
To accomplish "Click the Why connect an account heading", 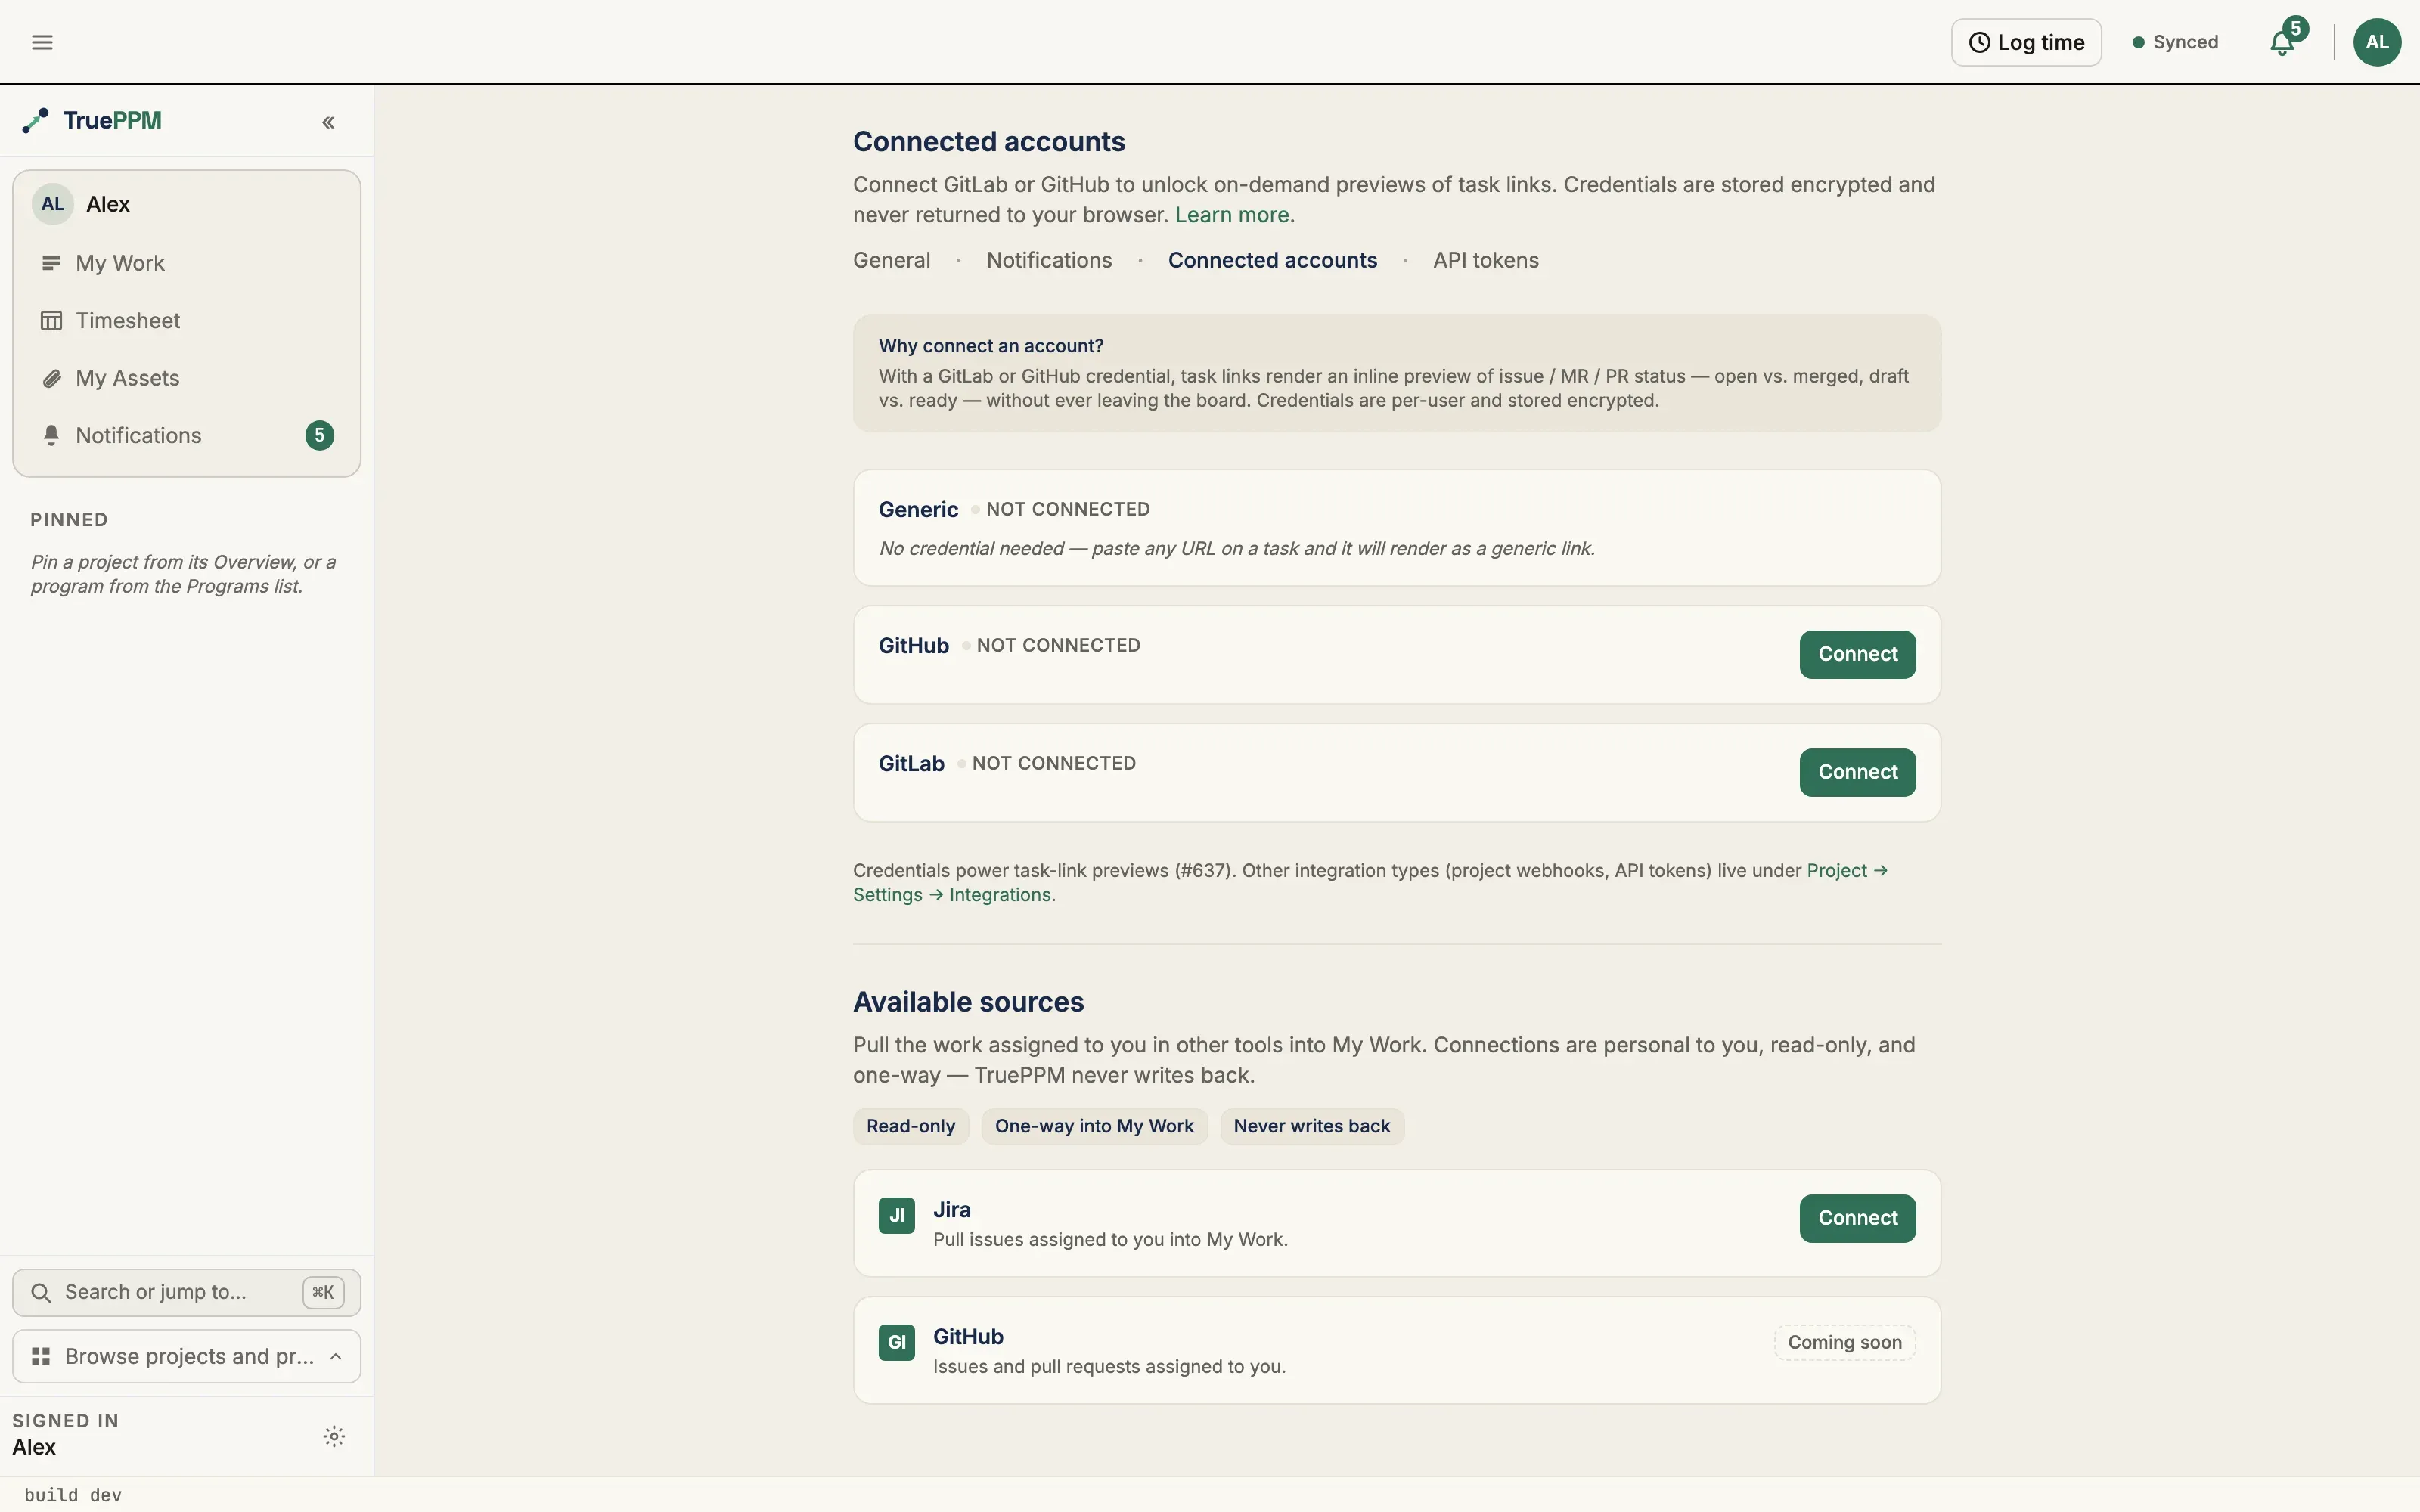I will [x=991, y=346].
